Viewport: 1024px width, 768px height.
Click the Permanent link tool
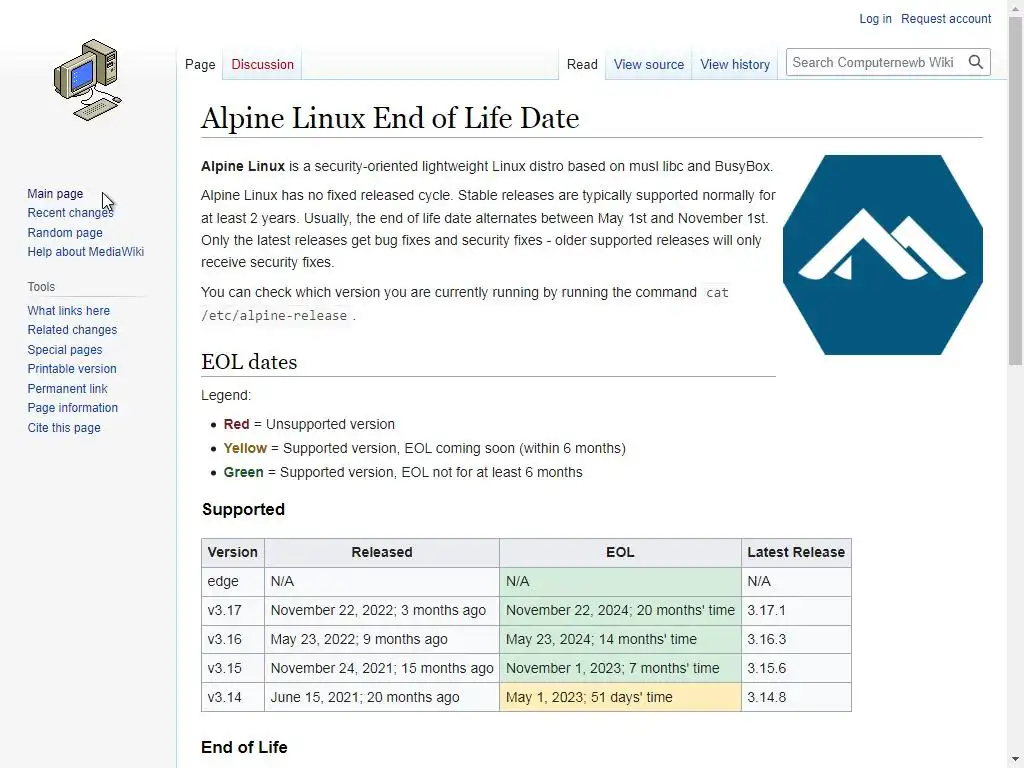(67, 389)
